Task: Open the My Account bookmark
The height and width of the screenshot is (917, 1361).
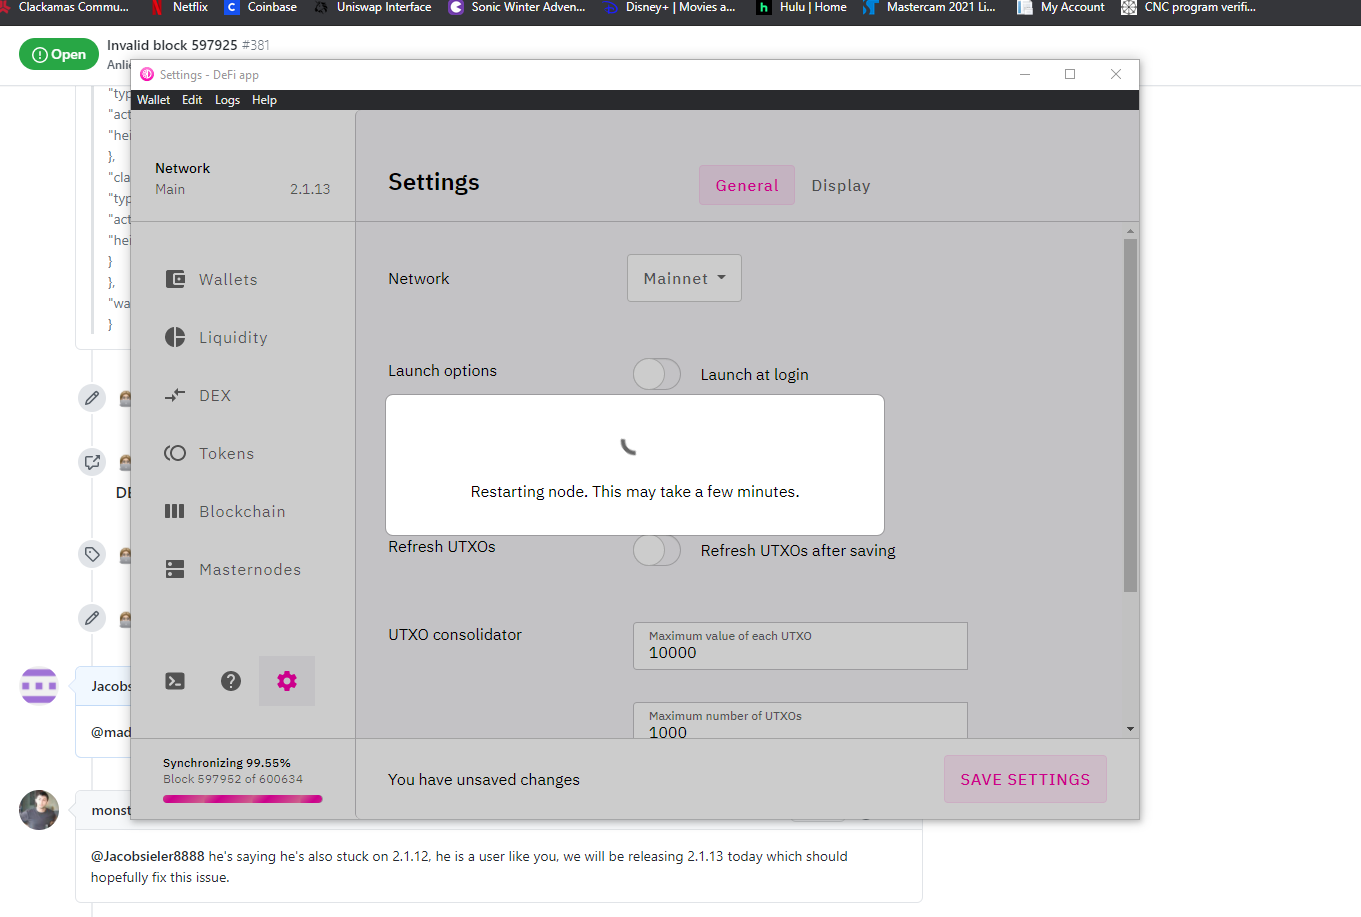Action: click(1061, 7)
